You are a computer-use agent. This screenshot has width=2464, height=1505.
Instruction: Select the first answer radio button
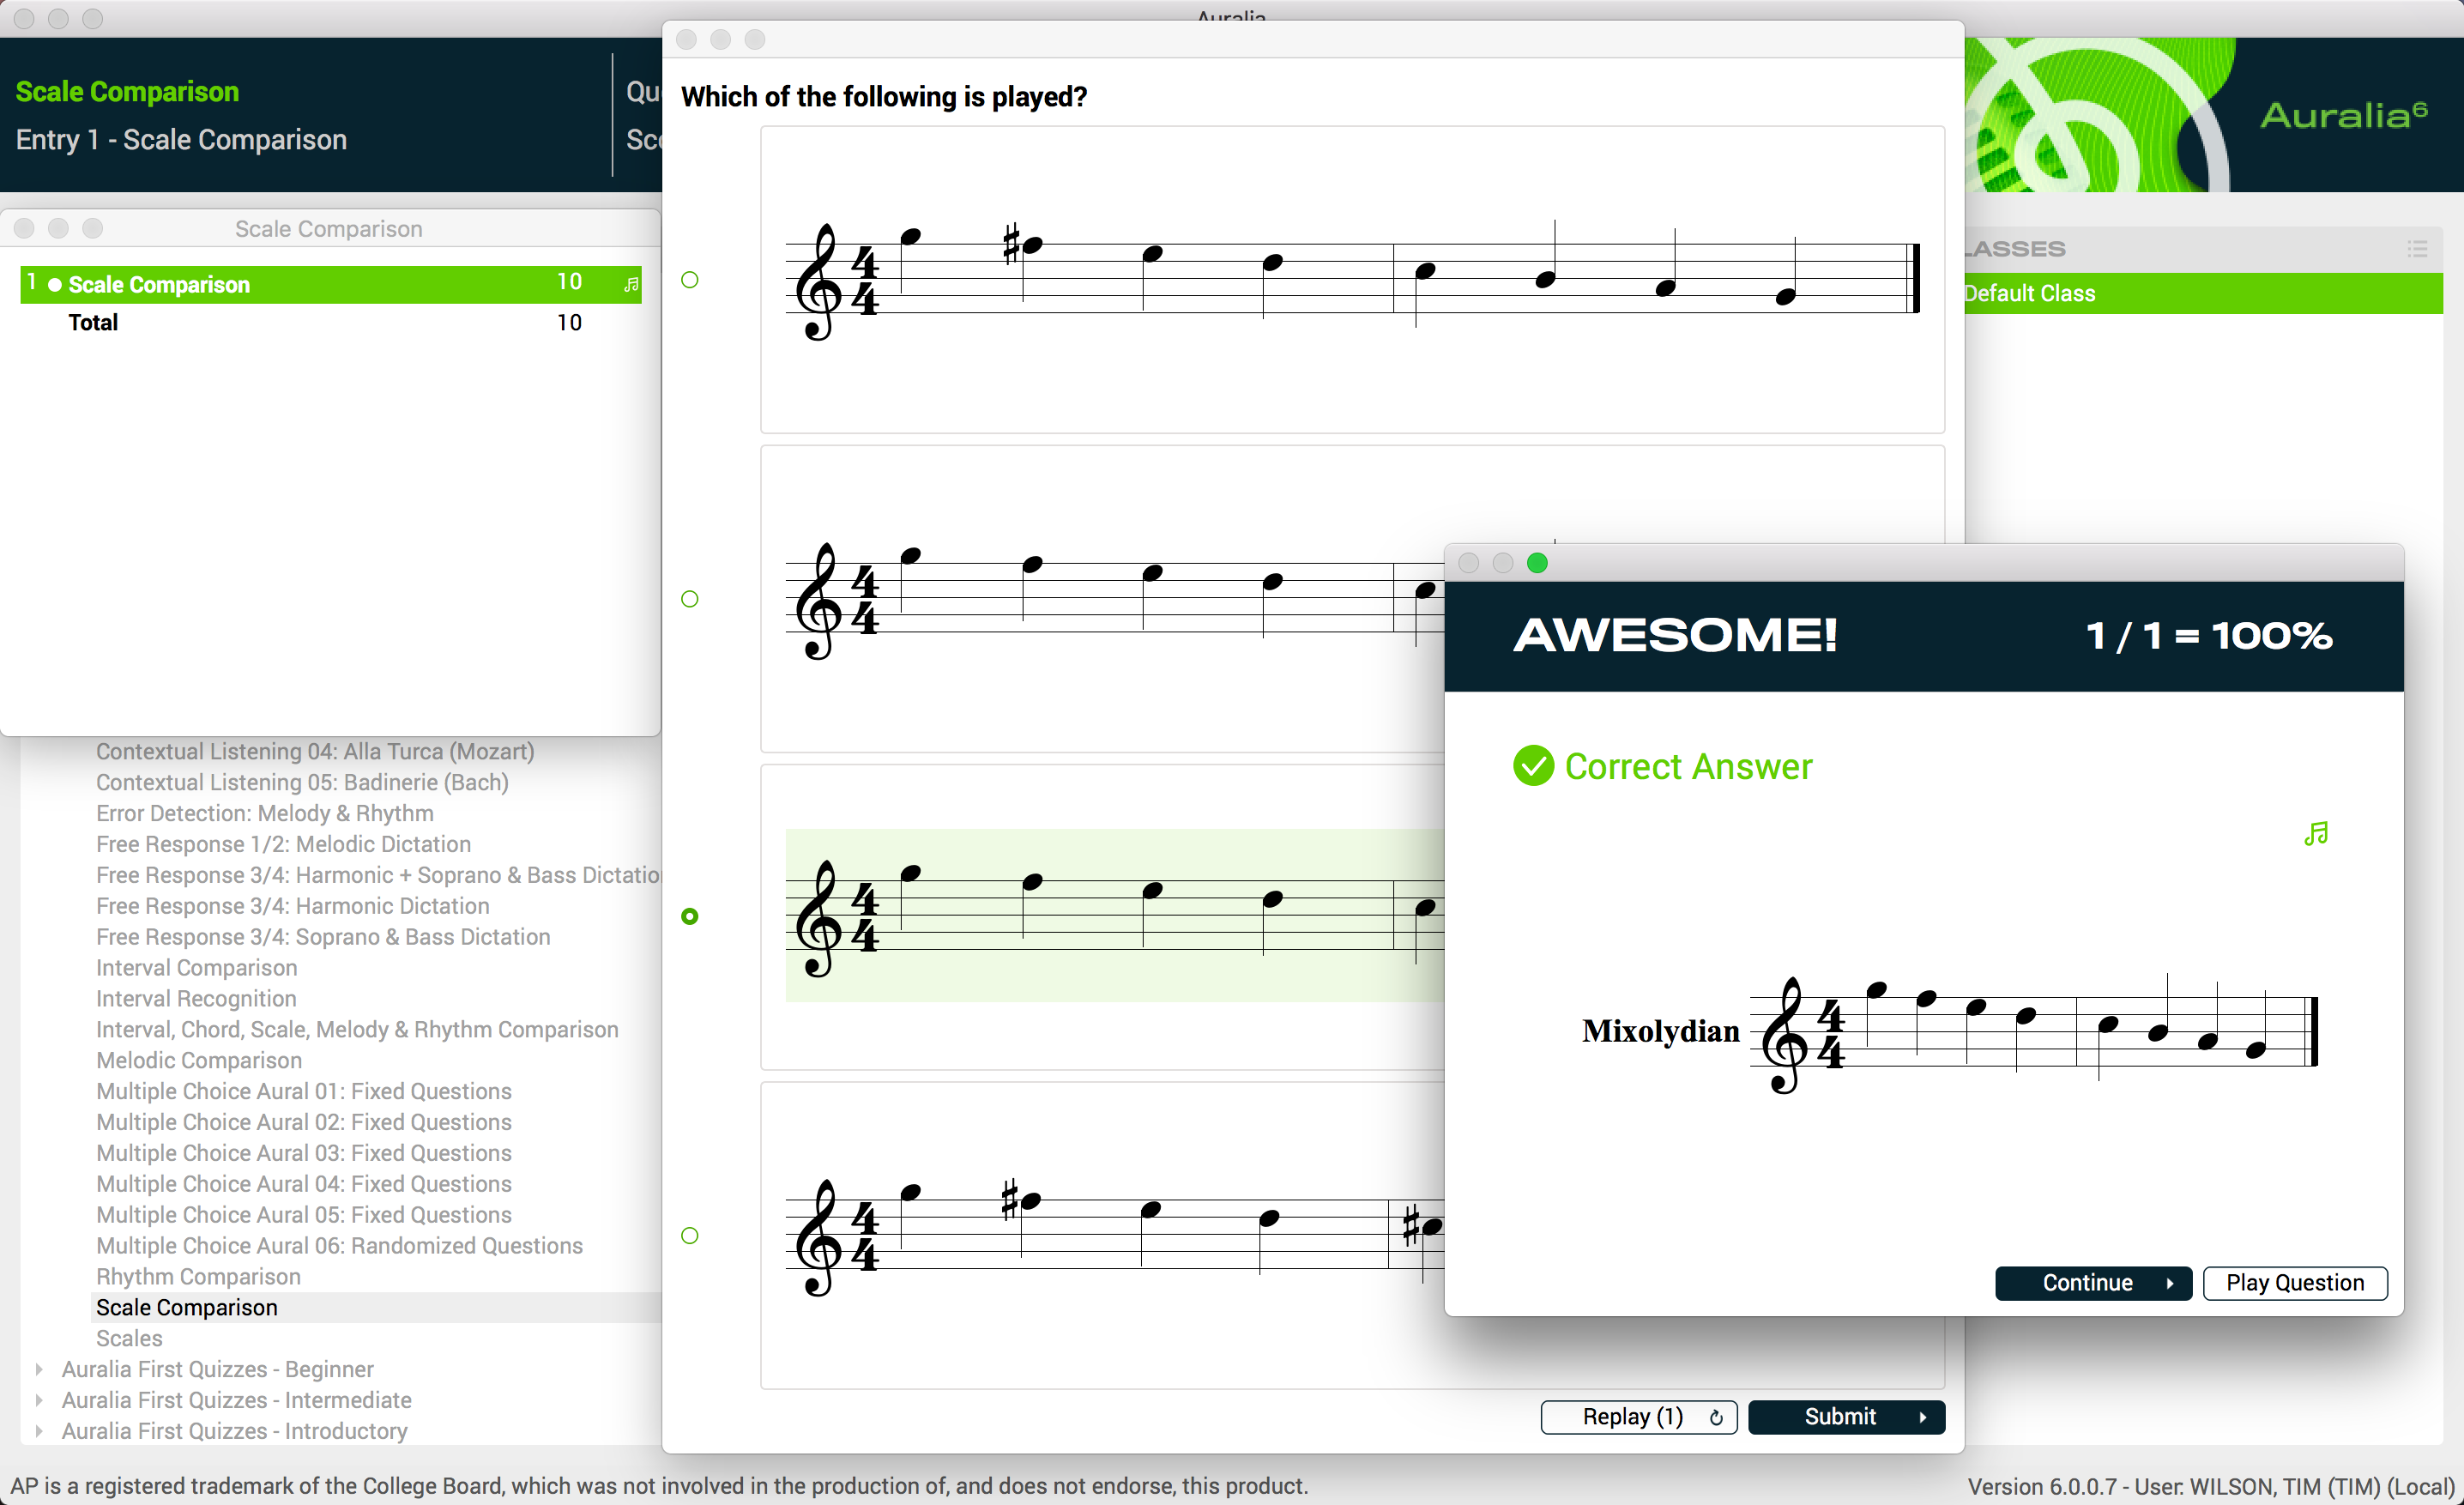[x=690, y=280]
